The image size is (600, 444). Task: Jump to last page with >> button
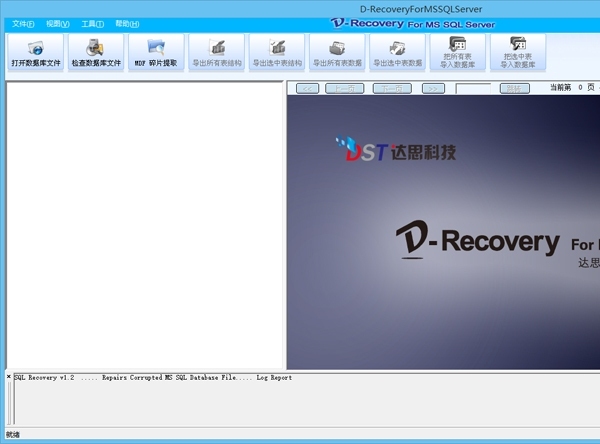click(433, 88)
